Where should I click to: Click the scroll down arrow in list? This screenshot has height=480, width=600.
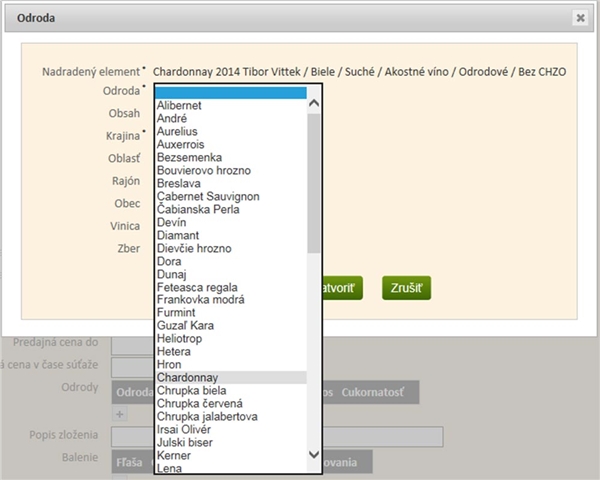point(314,455)
